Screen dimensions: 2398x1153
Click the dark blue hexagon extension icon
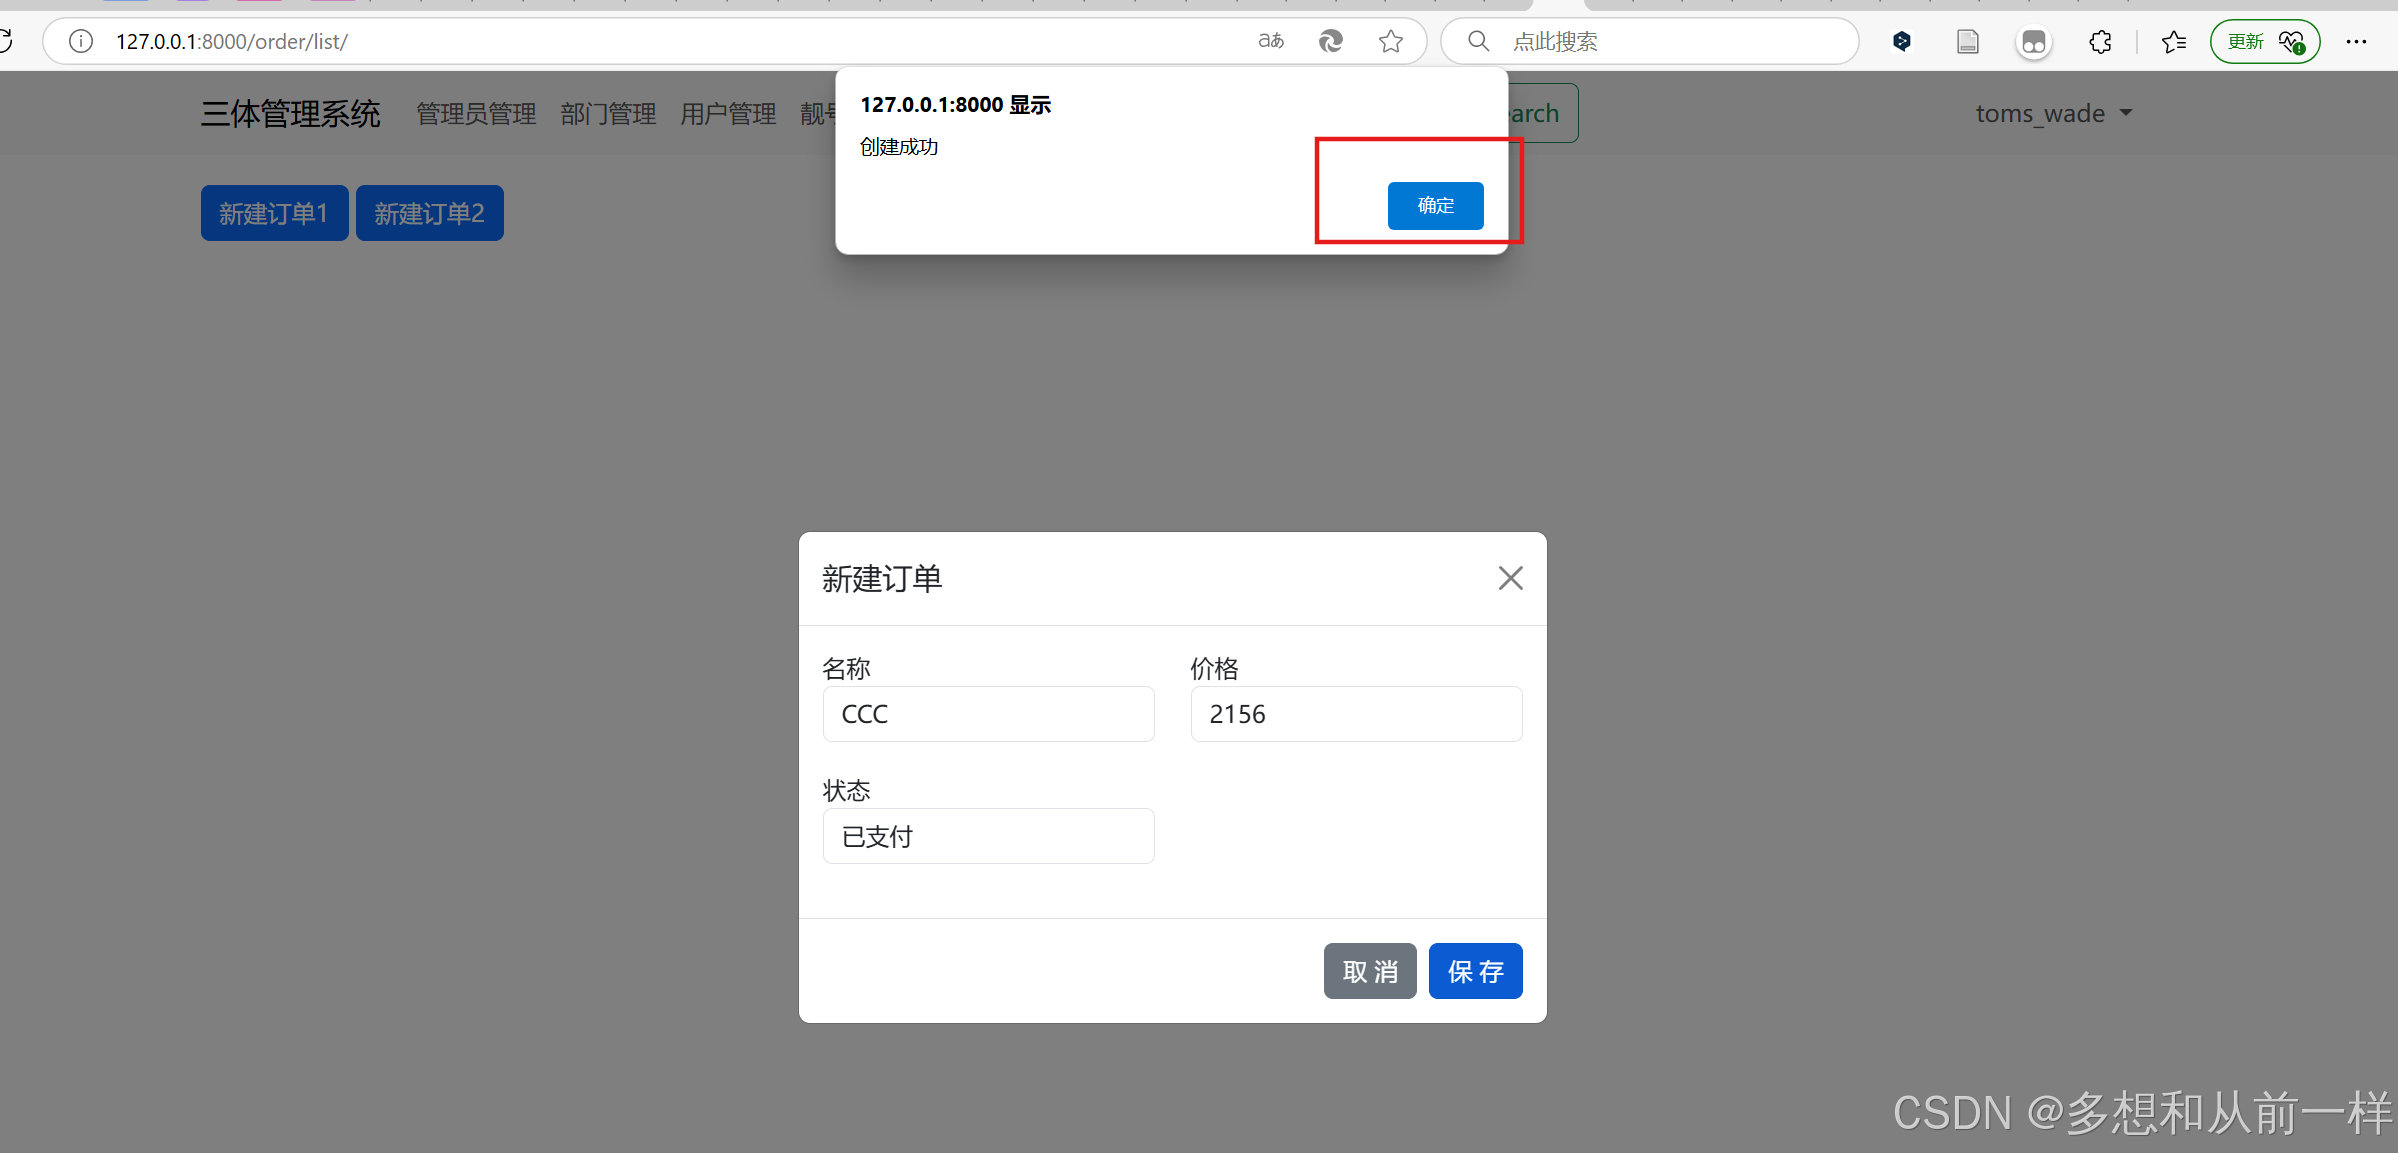point(1902,41)
